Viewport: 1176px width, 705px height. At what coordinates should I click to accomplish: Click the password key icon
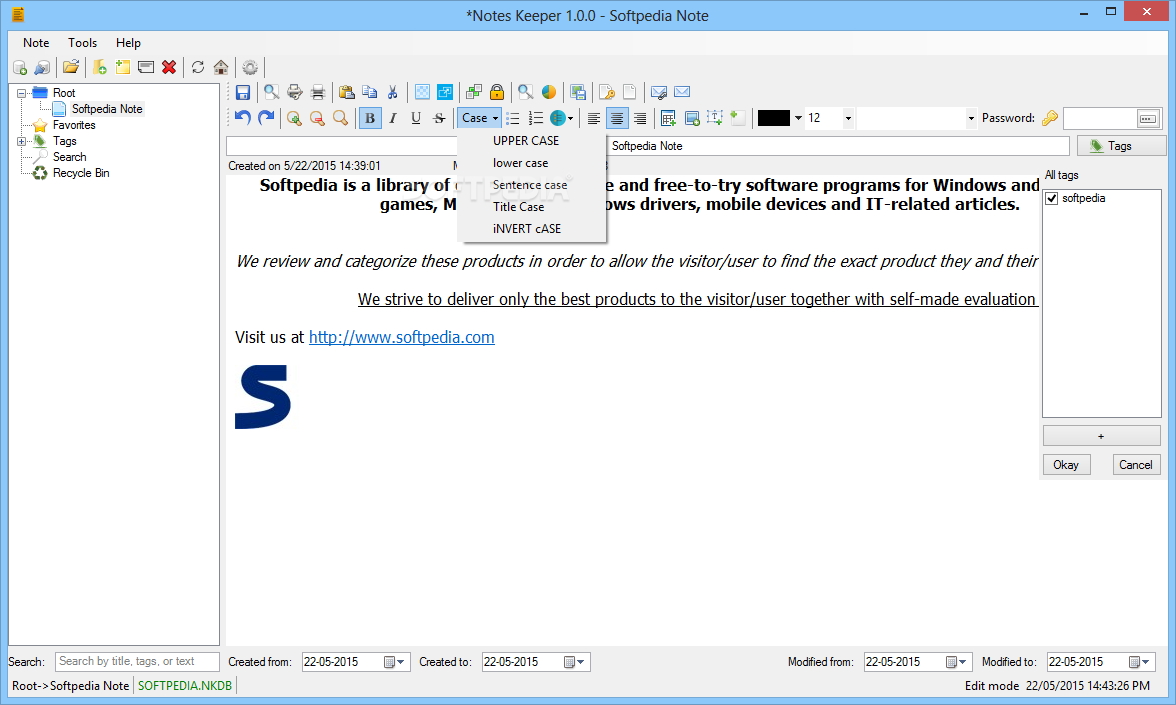tap(1051, 118)
